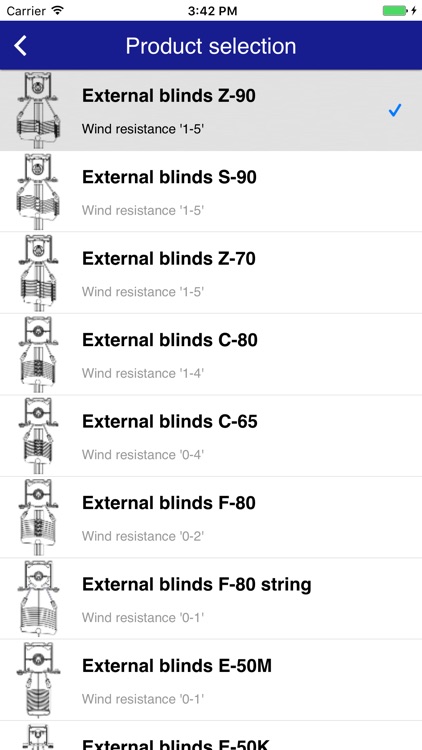Viewport: 422px width, 750px height.
Task: Click the F-80 string blind diagram icon
Action: click(39, 598)
